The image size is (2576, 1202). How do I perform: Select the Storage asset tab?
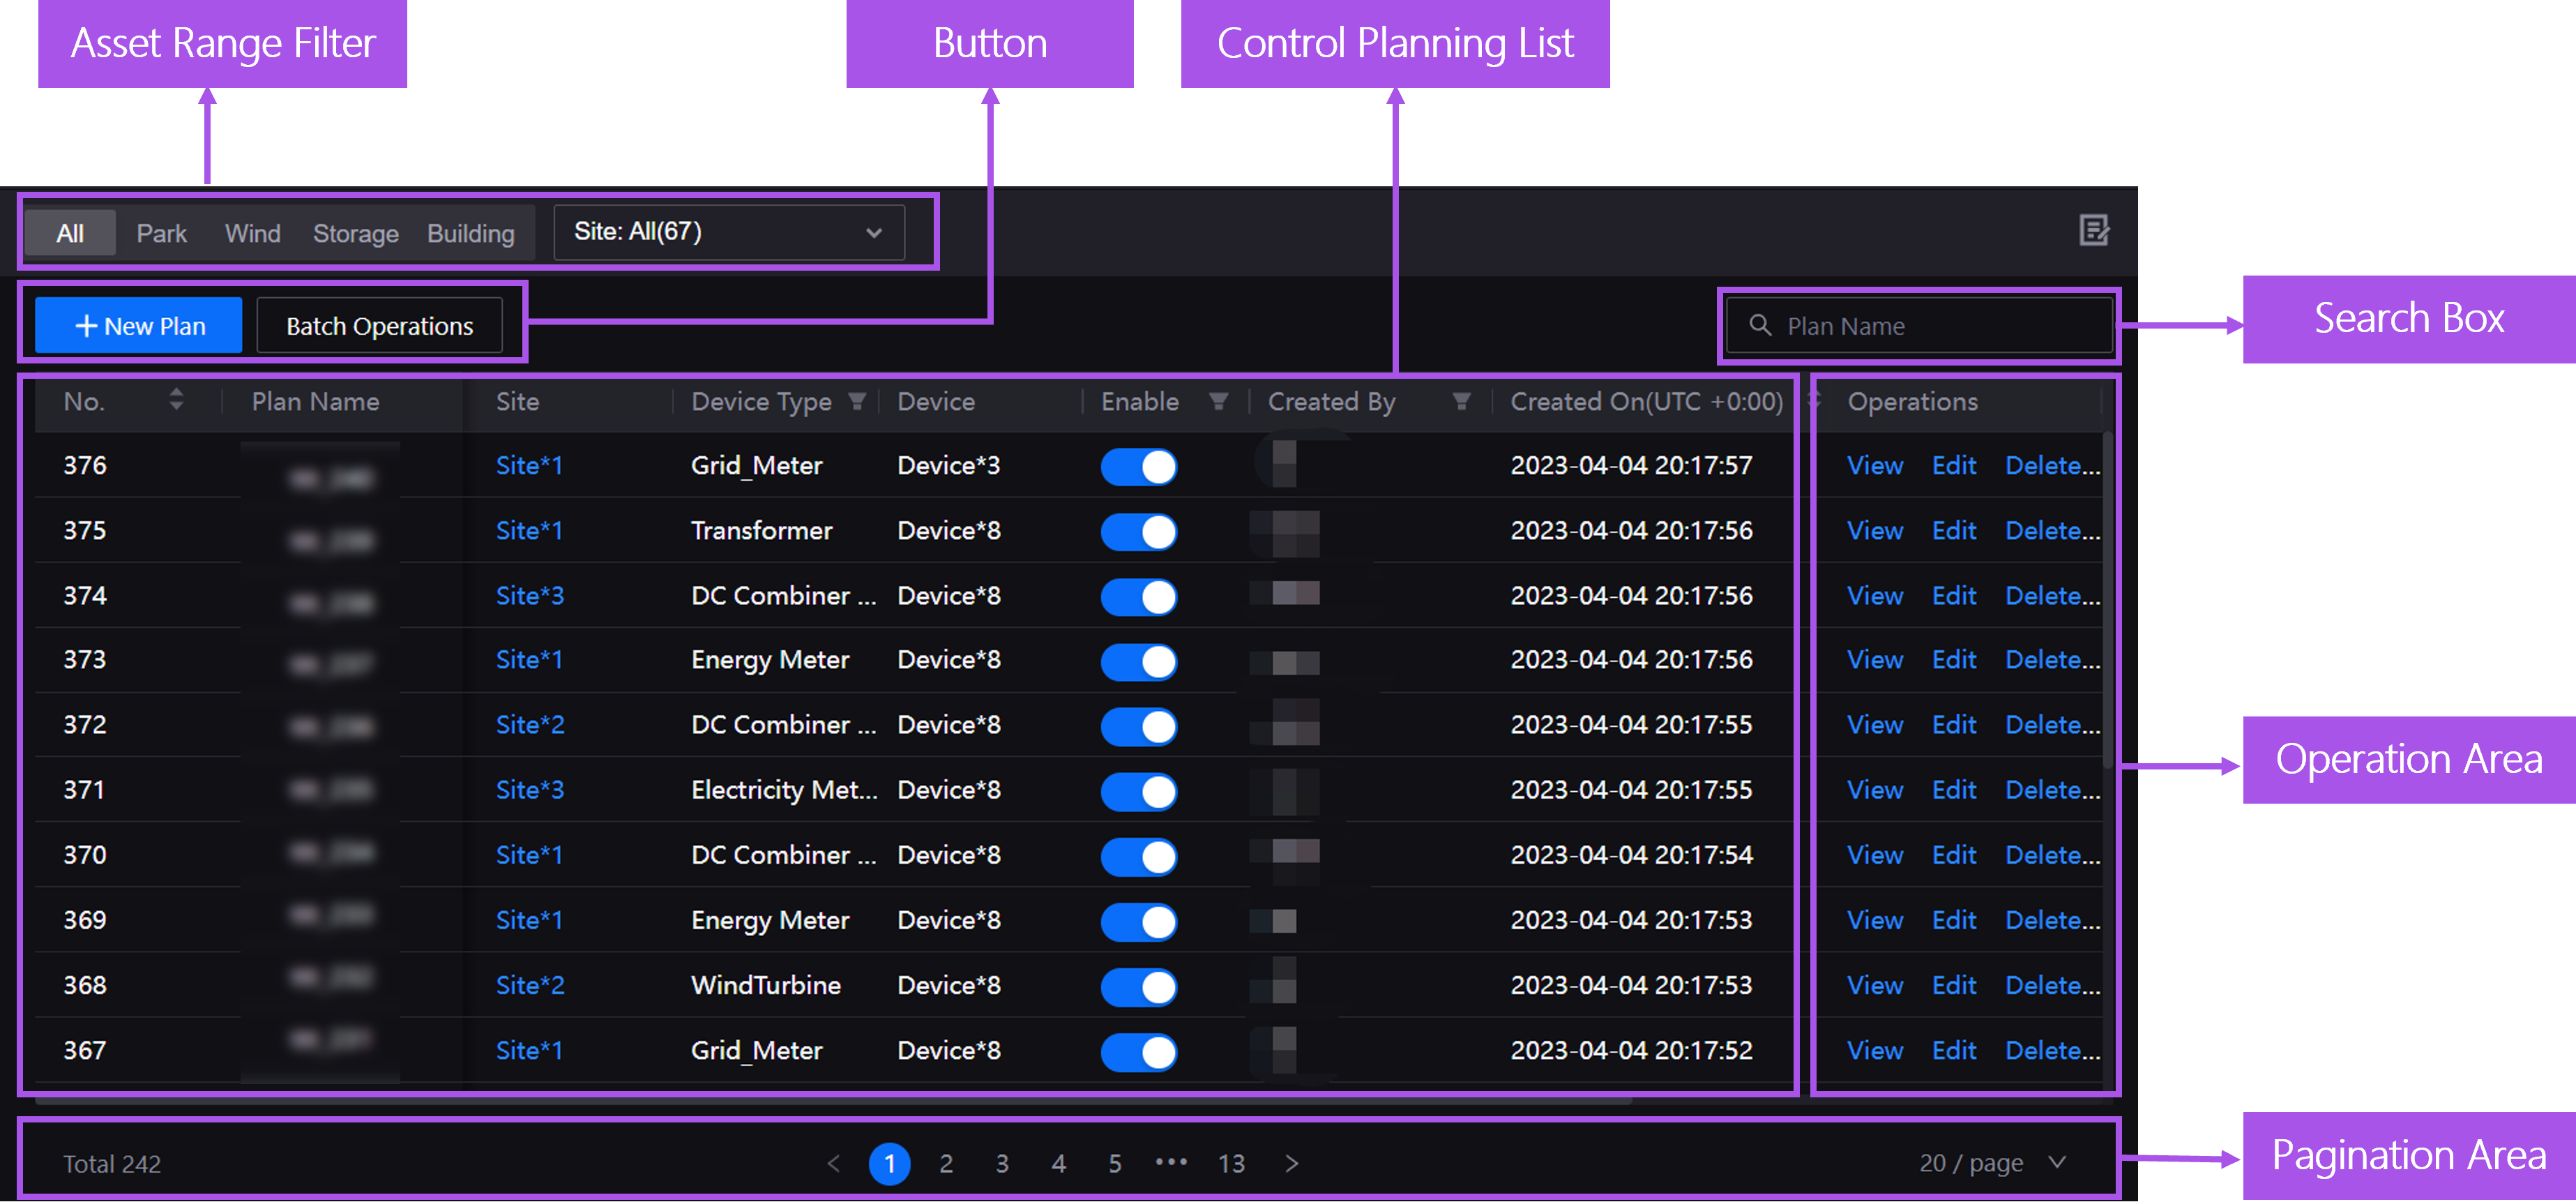[355, 233]
